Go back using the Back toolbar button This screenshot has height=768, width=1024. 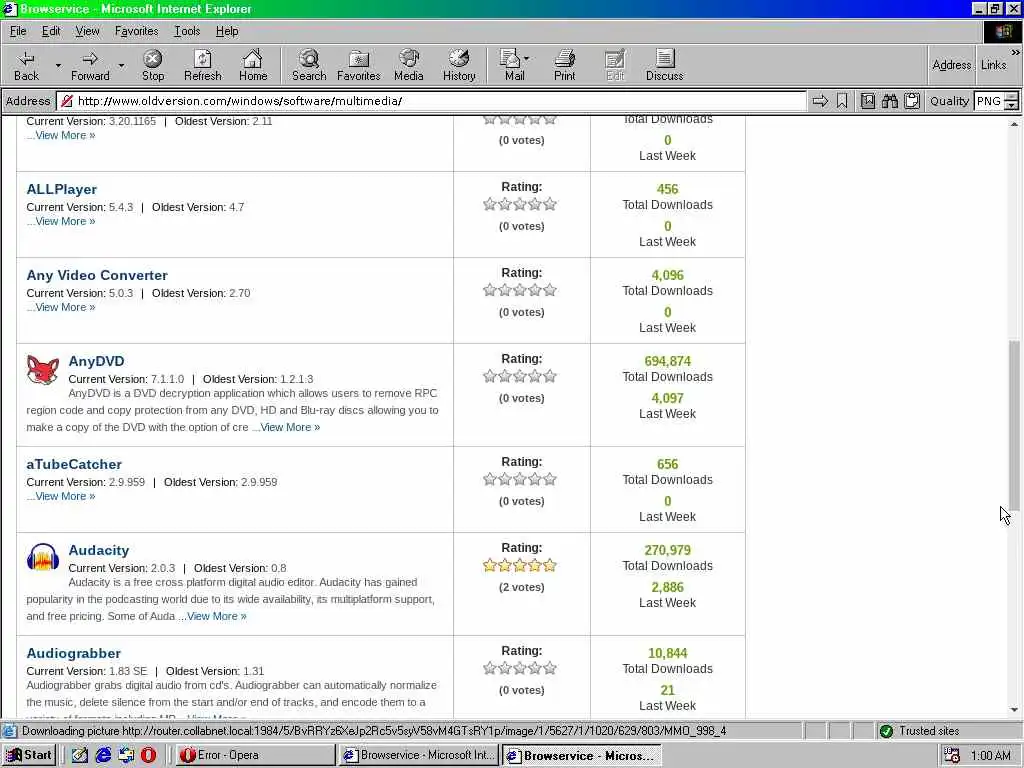click(x=26, y=65)
